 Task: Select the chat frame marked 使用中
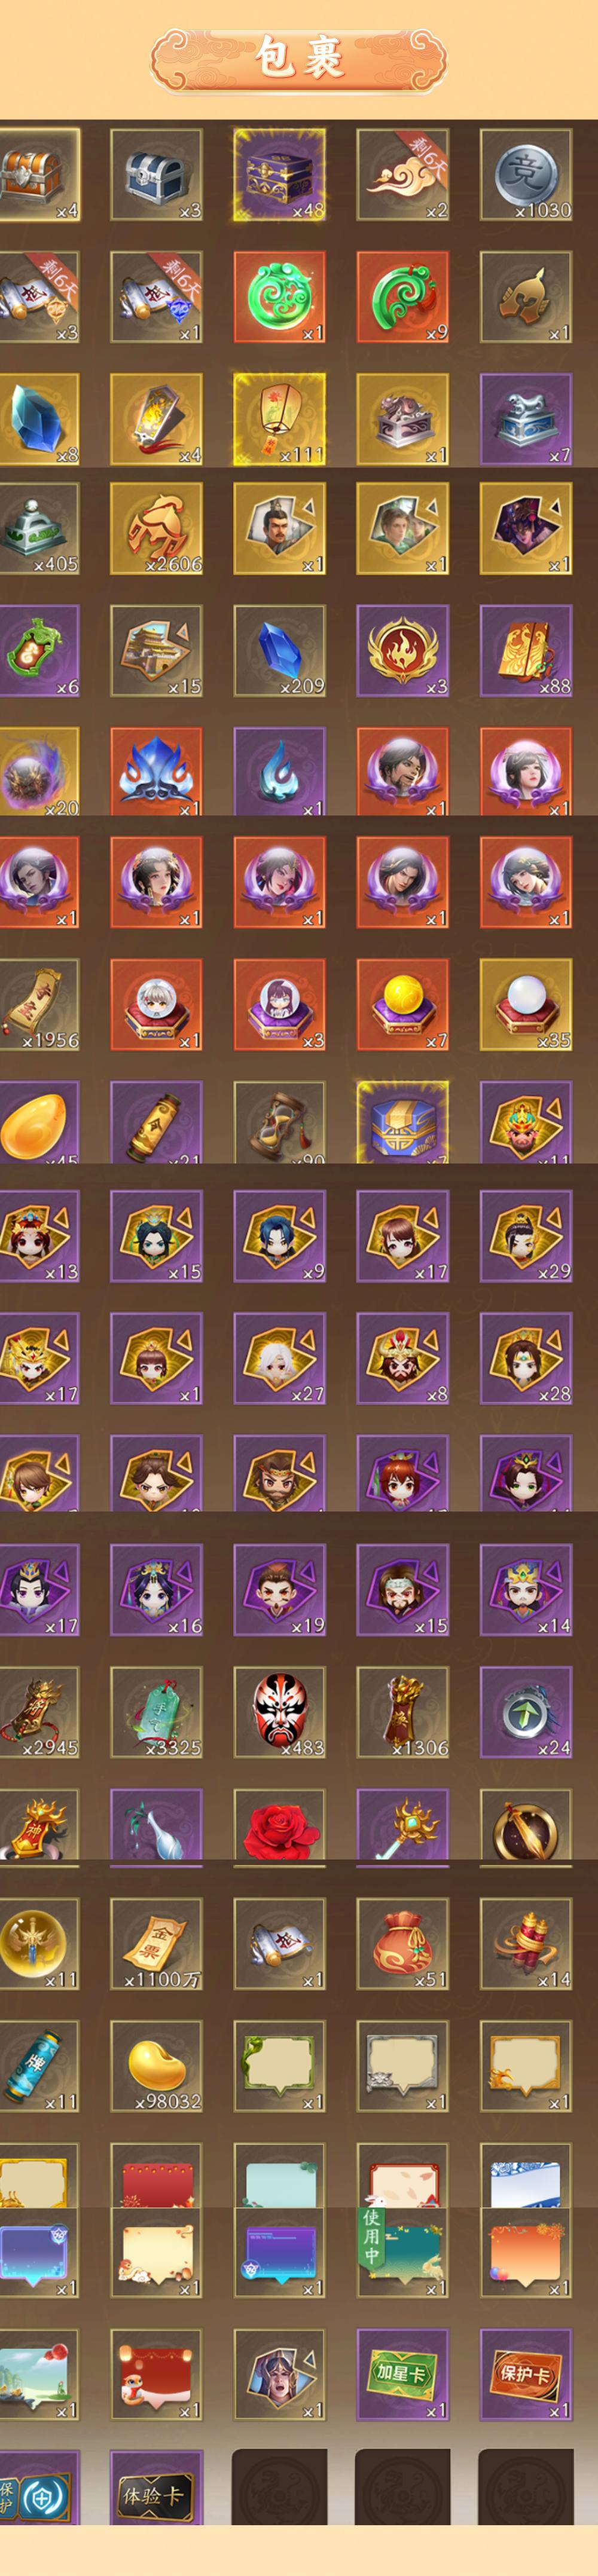point(402,2250)
